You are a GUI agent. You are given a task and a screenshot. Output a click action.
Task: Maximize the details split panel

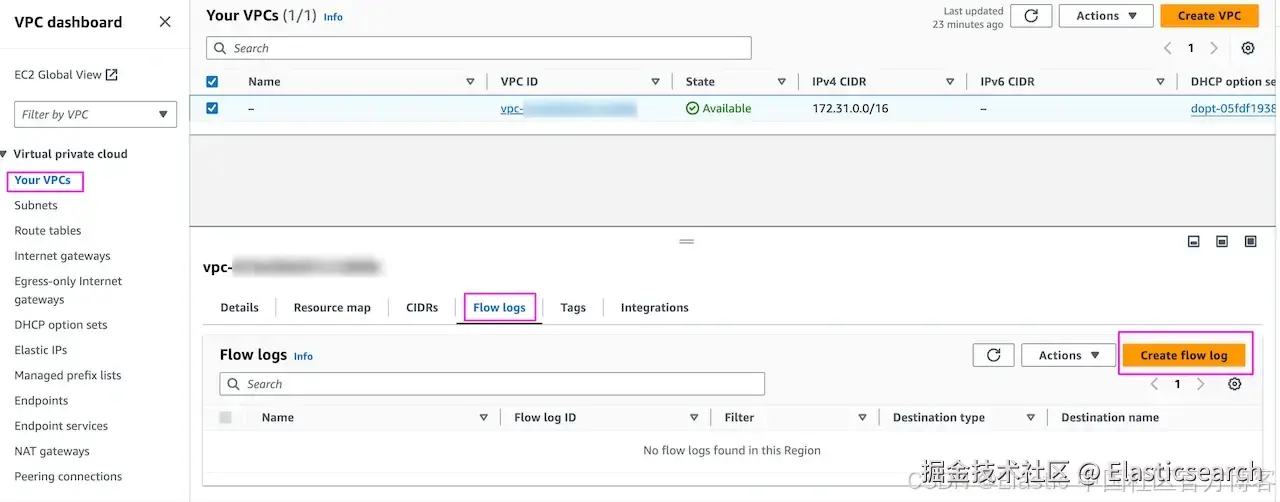pos(1250,242)
